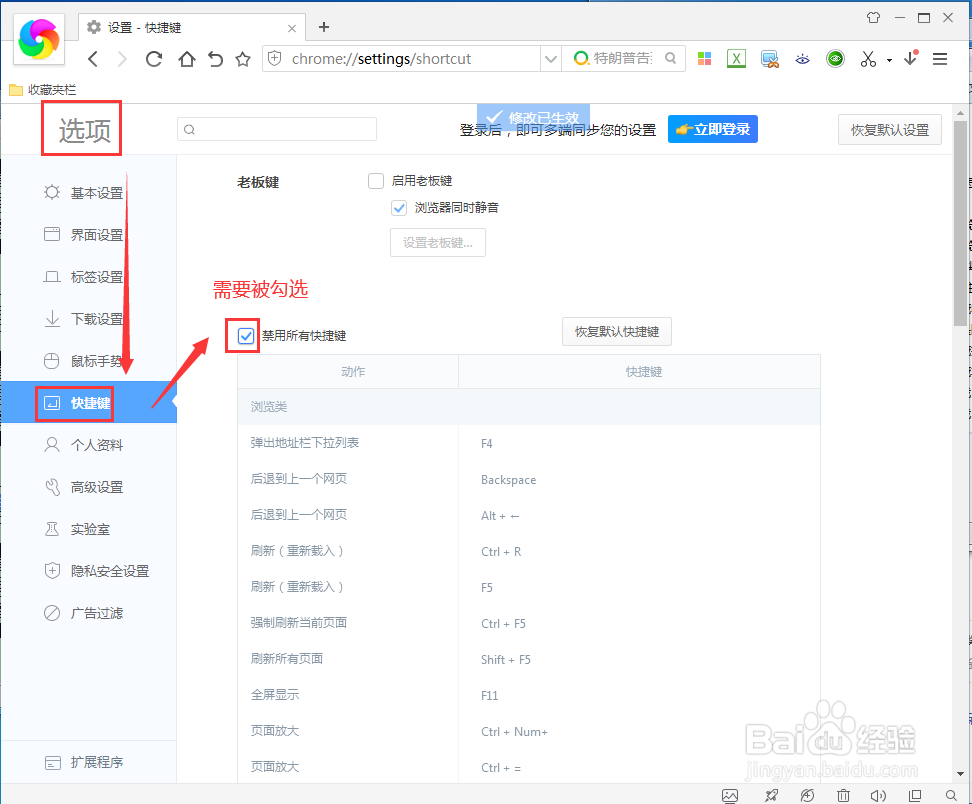Open the Excel document icon in toolbar

736,58
